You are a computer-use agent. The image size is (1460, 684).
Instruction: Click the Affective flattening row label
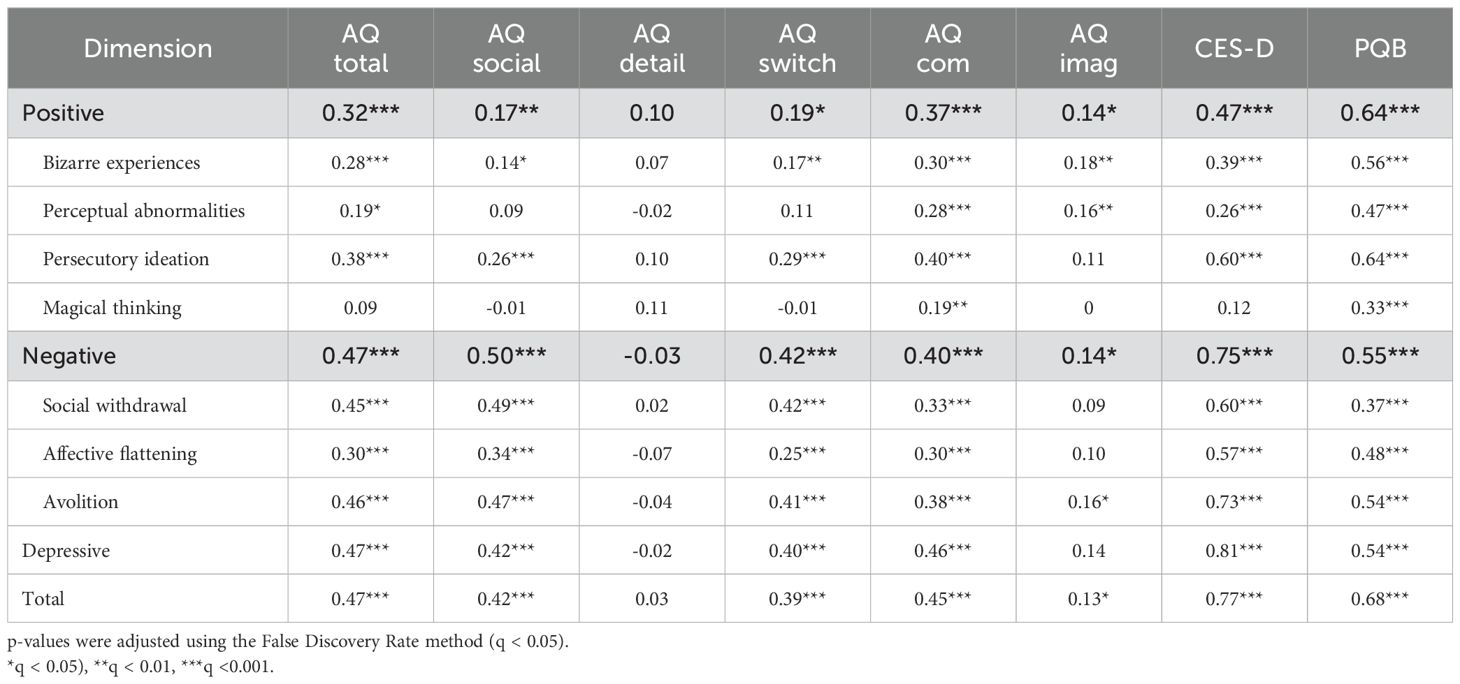(120, 453)
